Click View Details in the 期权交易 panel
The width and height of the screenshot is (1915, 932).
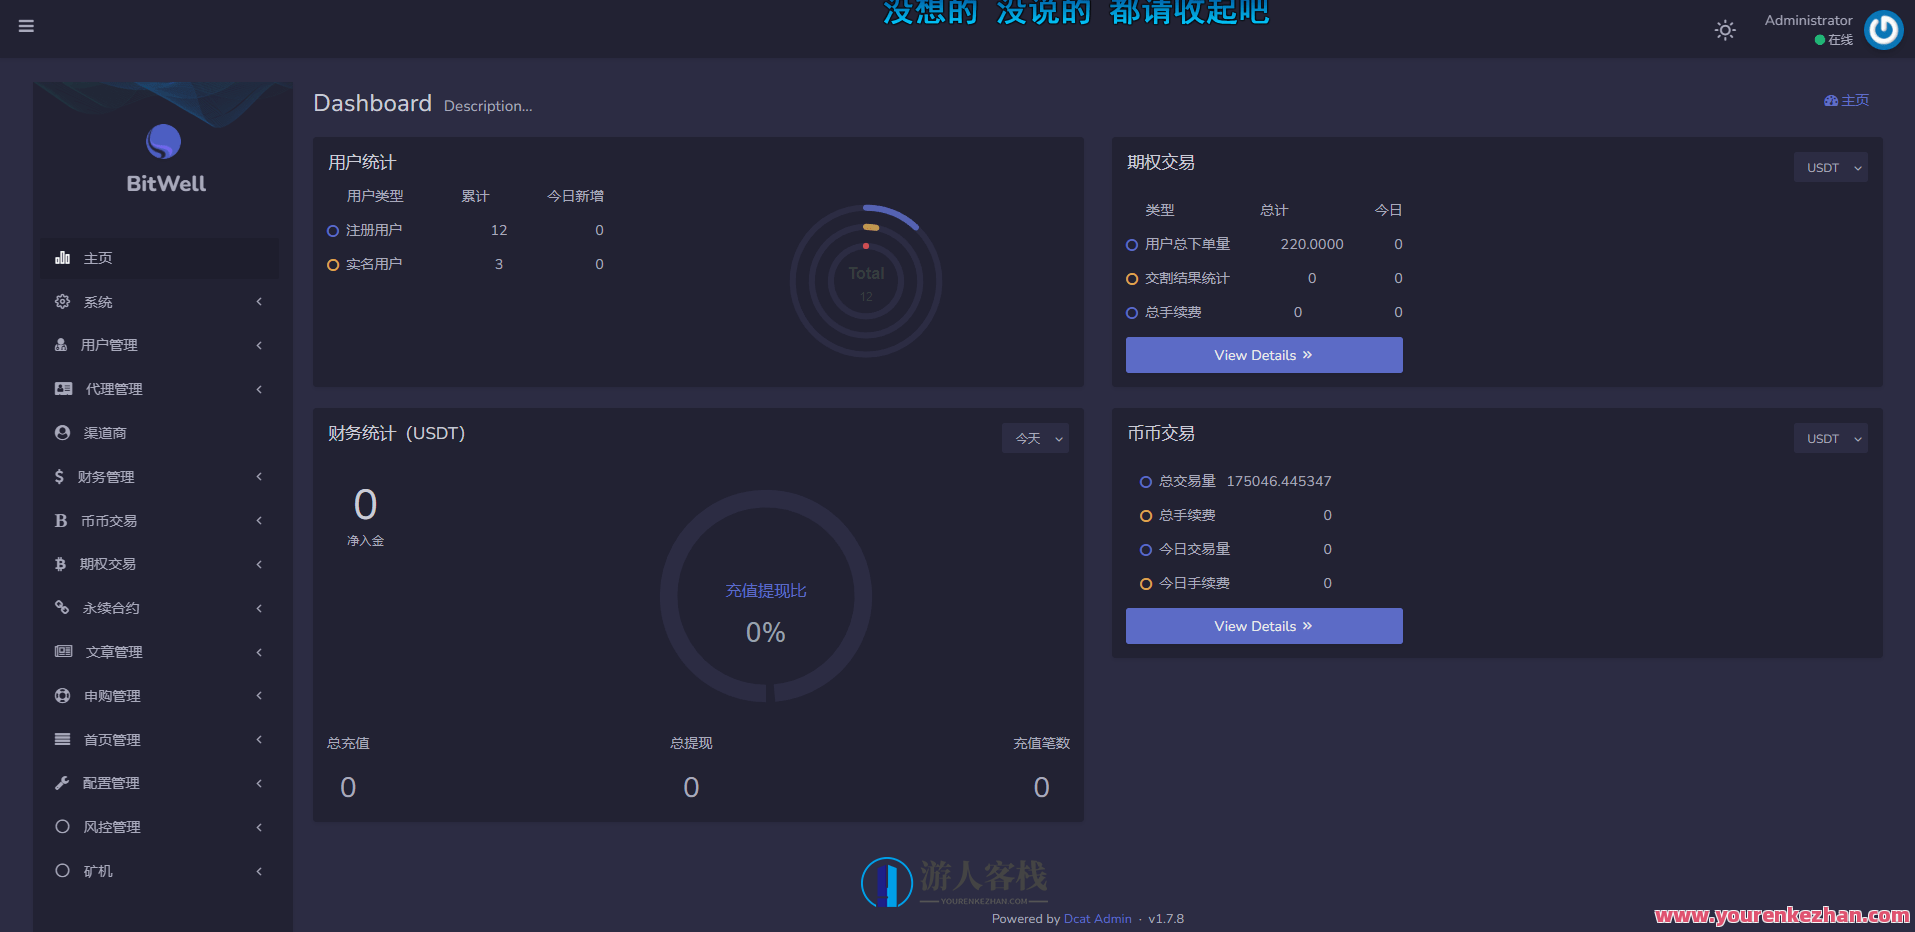click(1263, 355)
